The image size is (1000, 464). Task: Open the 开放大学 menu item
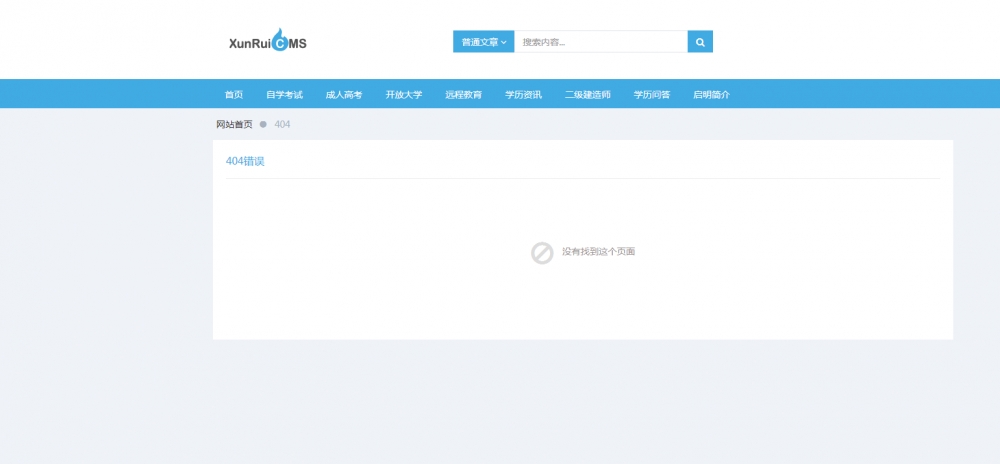click(404, 94)
